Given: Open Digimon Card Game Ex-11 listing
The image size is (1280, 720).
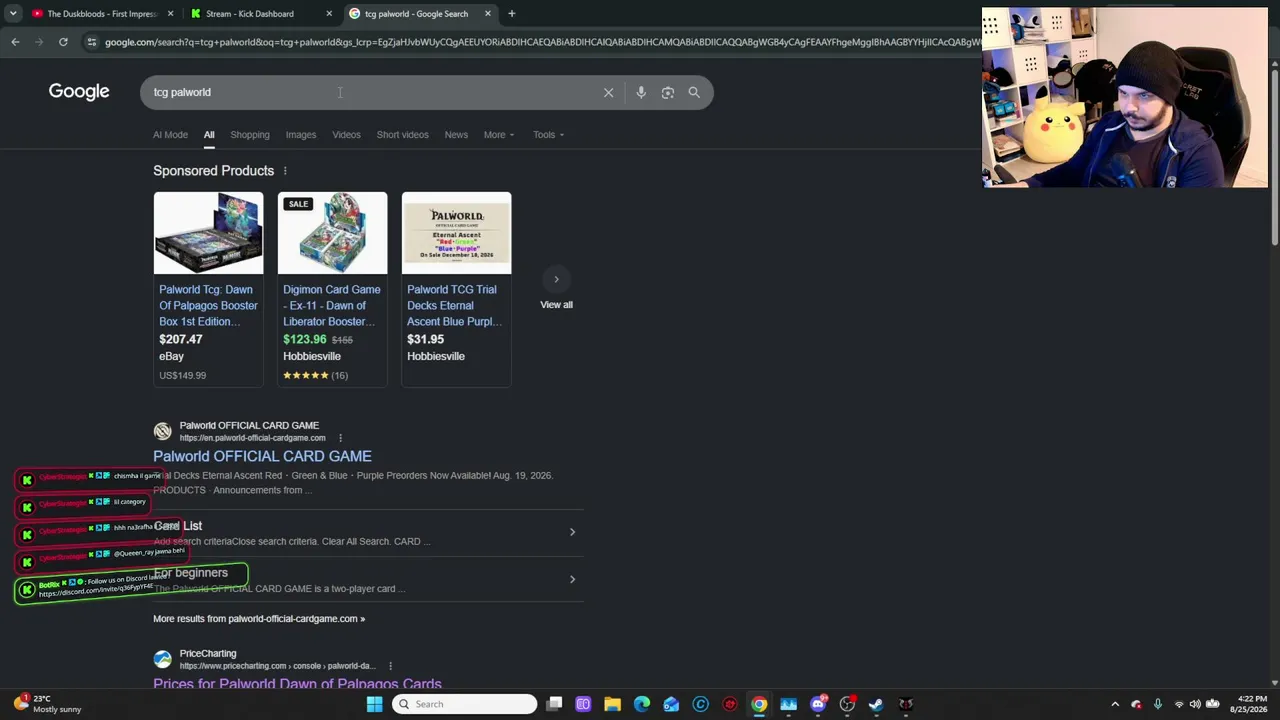Looking at the screenshot, I should click(332, 305).
